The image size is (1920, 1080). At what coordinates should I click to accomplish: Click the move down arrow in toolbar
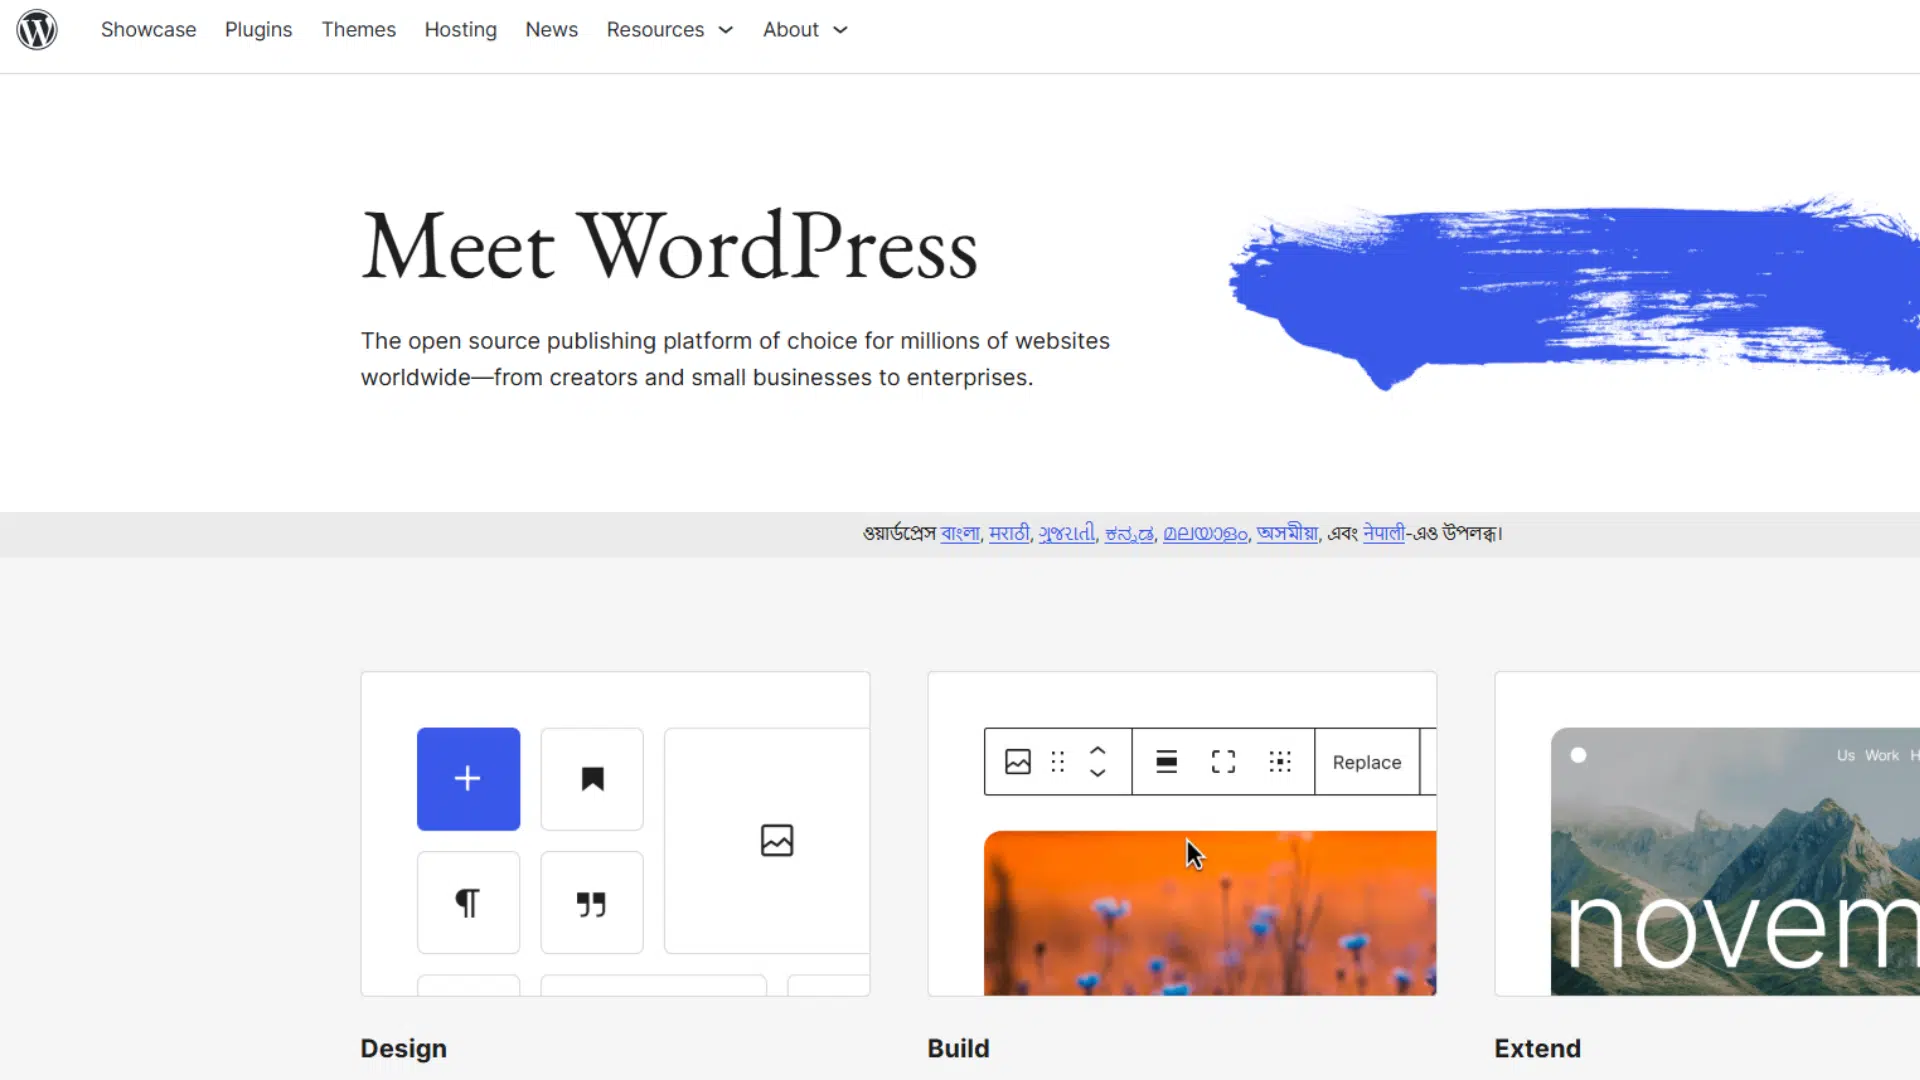coord(1097,773)
